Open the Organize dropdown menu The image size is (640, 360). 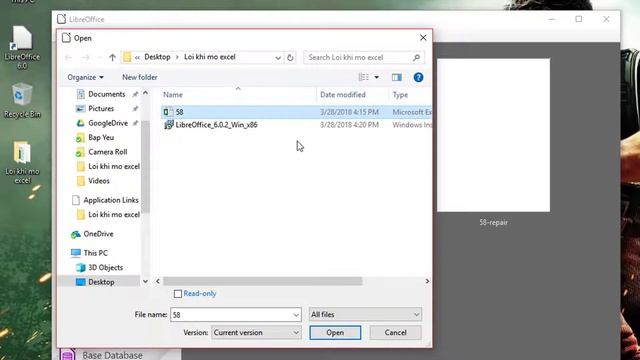[x=85, y=77]
